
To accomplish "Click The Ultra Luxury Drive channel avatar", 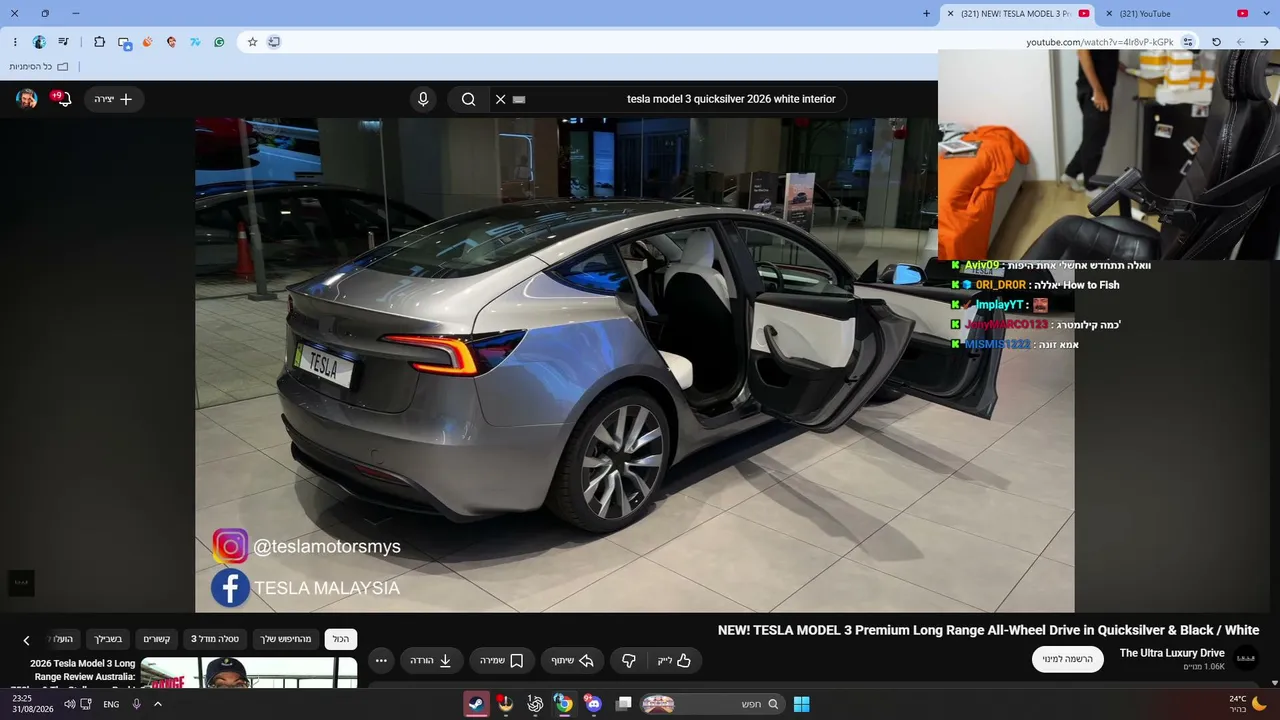I will [x=1246, y=659].
